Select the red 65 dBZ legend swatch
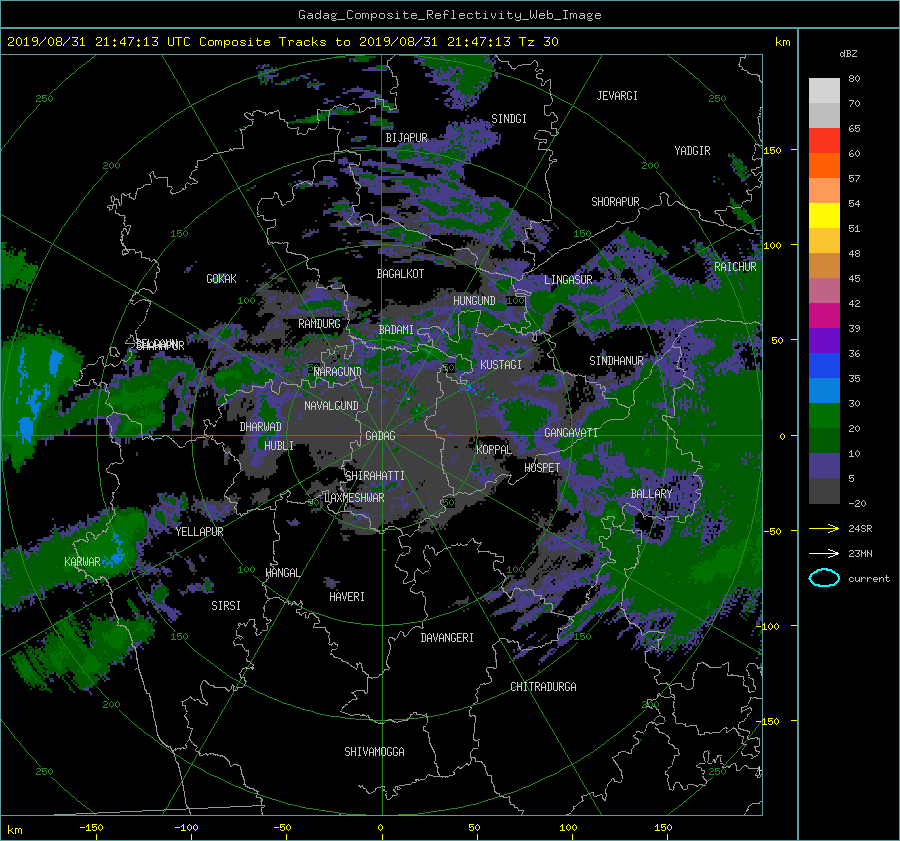 click(824, 140)
